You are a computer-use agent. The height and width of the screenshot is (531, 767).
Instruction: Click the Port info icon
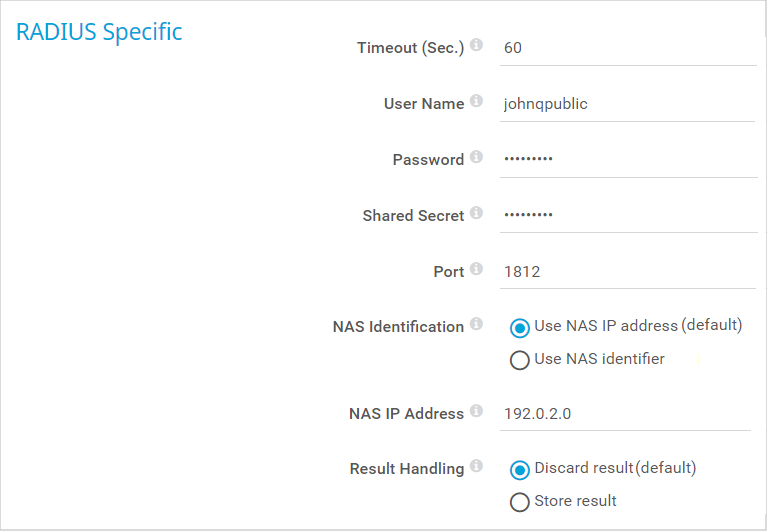pyautogui.click(x=476, y=269)
